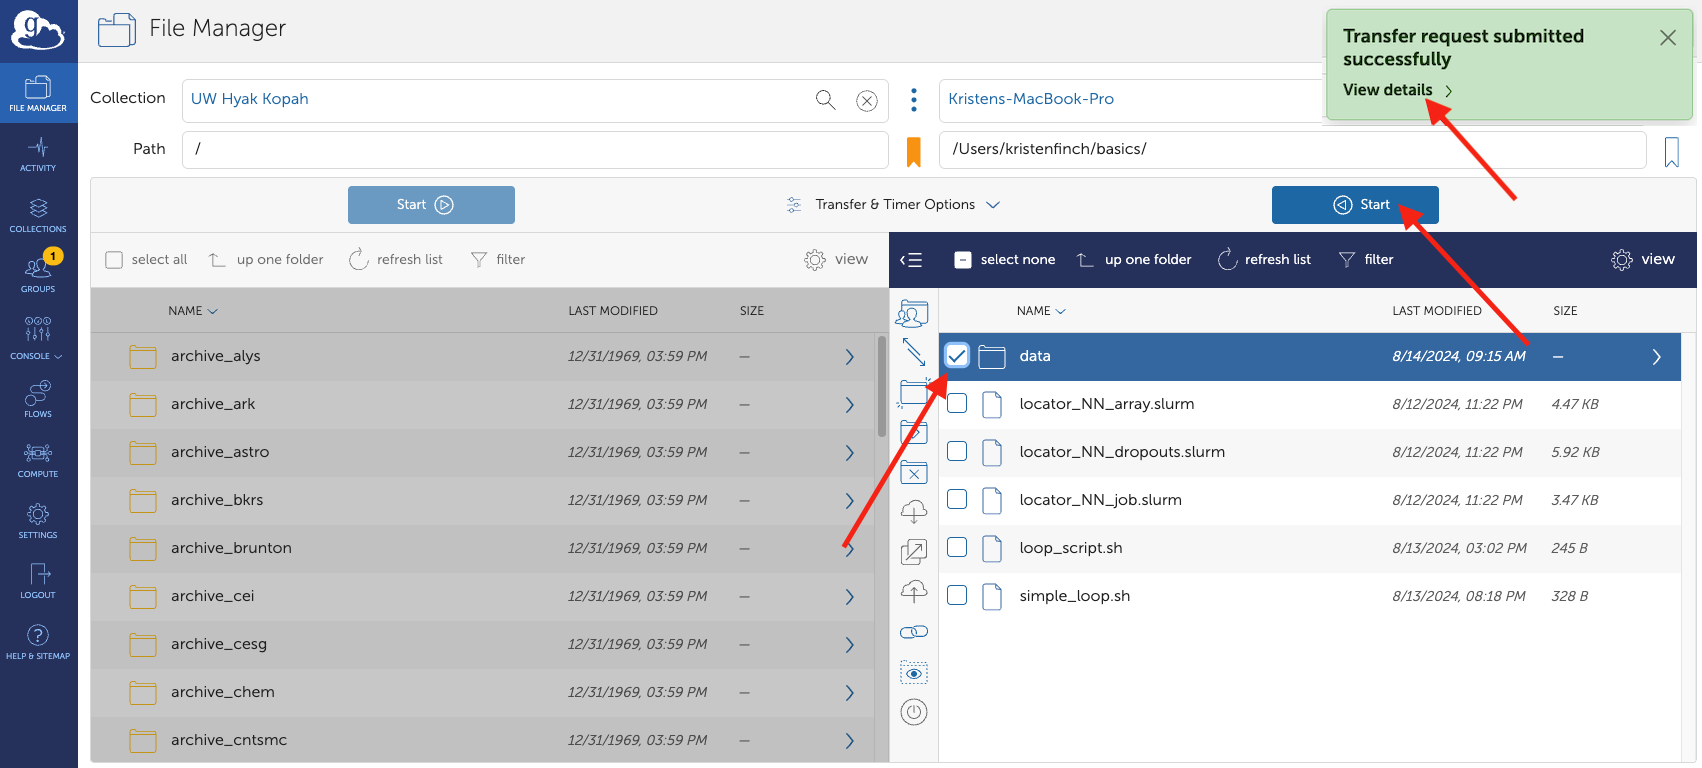The height and width of the screenshot is (768, 1702).
Task: Check the left panel select all checkbox
Action: pyautogui.click(x=114, y=260)
